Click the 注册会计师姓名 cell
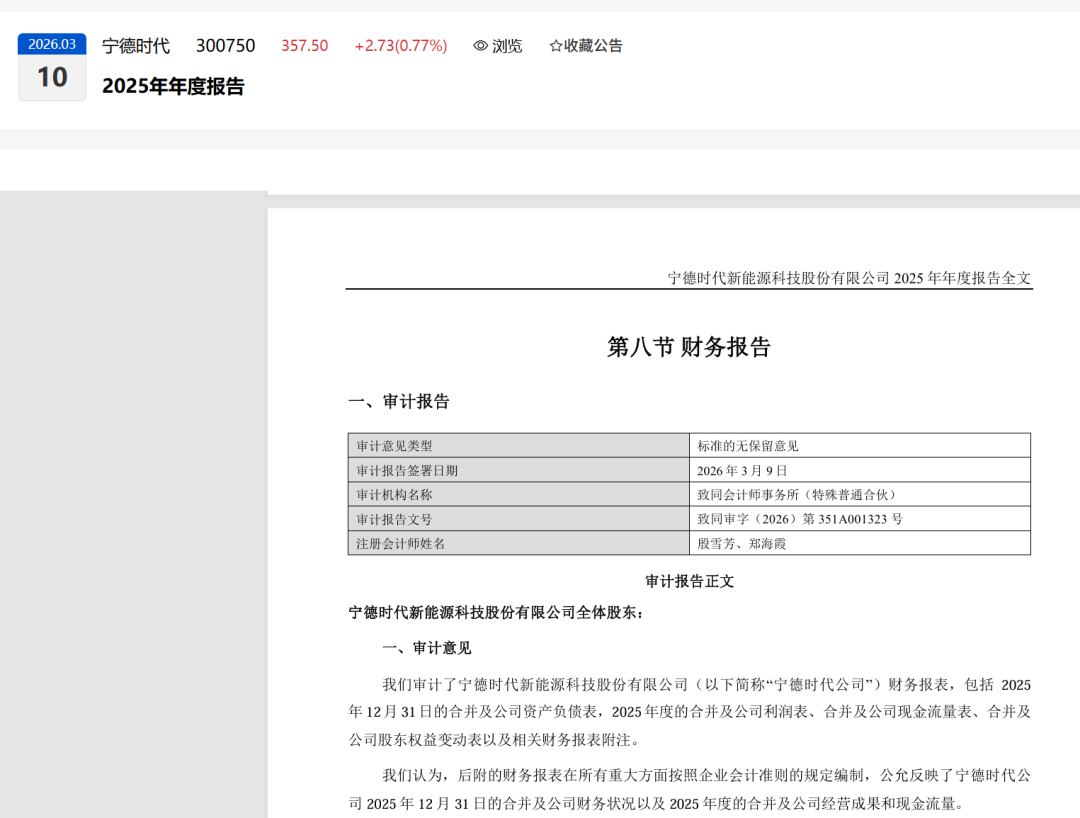The width and height of the screenshot is (1080, 818). click(x=519, y=543)
